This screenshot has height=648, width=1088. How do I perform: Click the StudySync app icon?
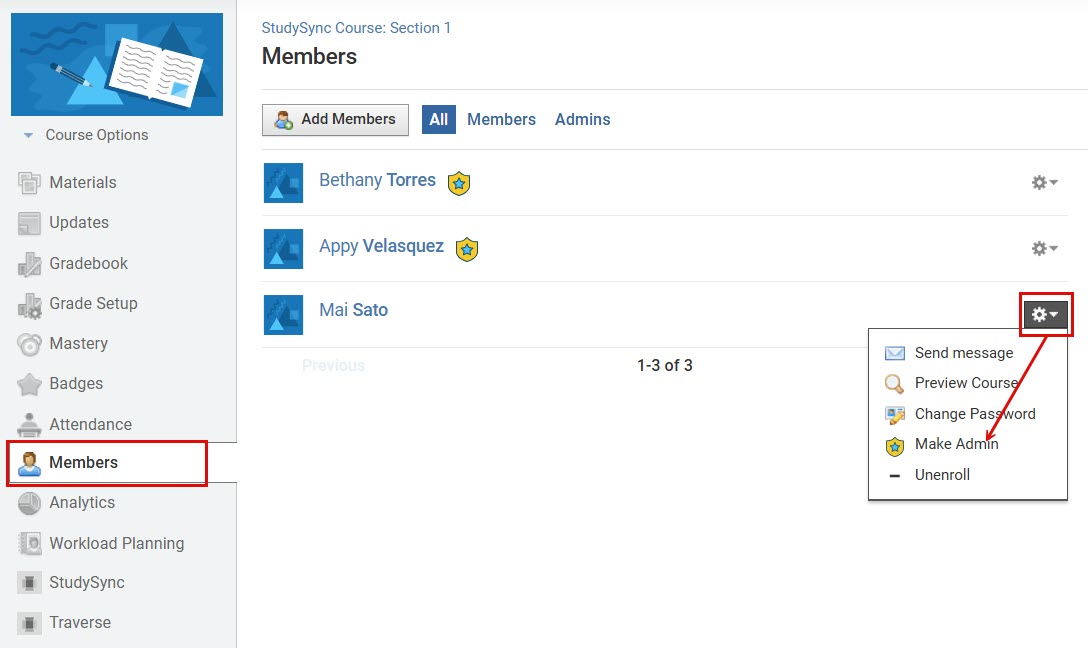(x=29, y=583)
